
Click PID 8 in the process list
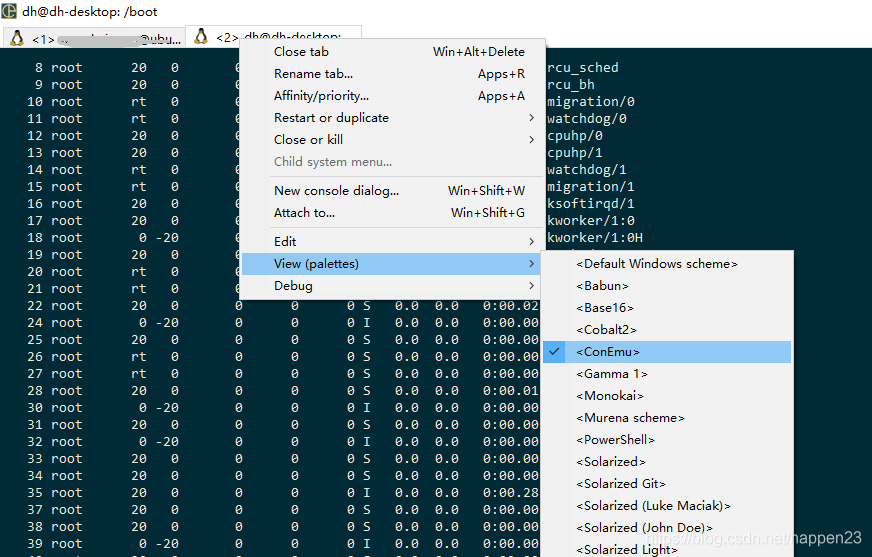(38, 68)
